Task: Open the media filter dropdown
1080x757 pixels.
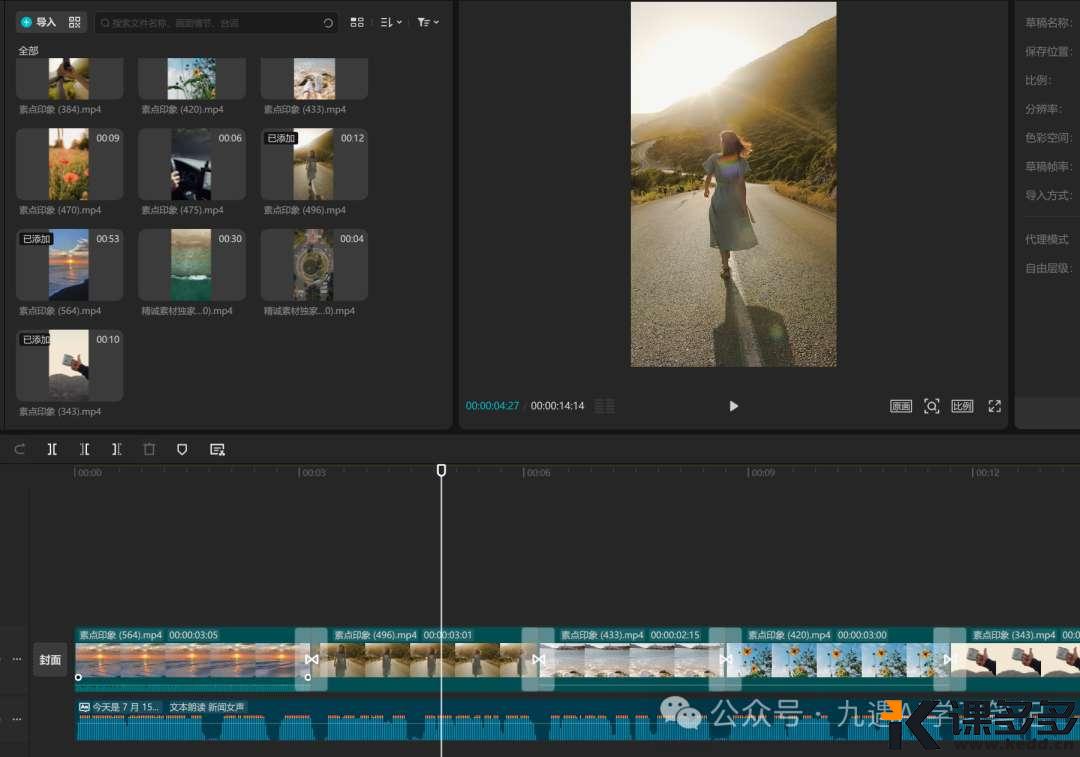Action: (428, 22)
